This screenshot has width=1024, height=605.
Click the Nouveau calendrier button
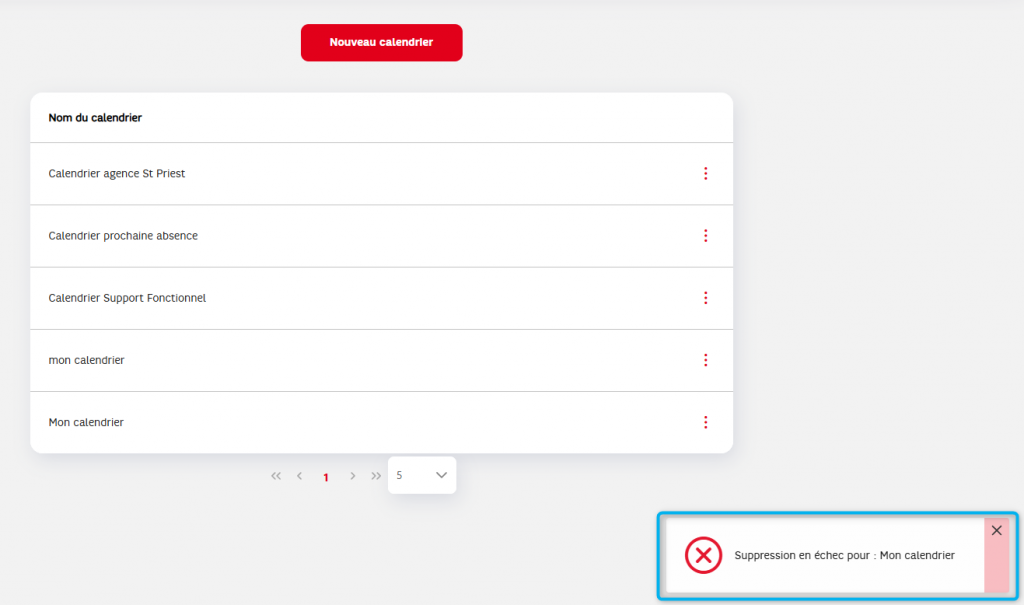click(381, 42)
